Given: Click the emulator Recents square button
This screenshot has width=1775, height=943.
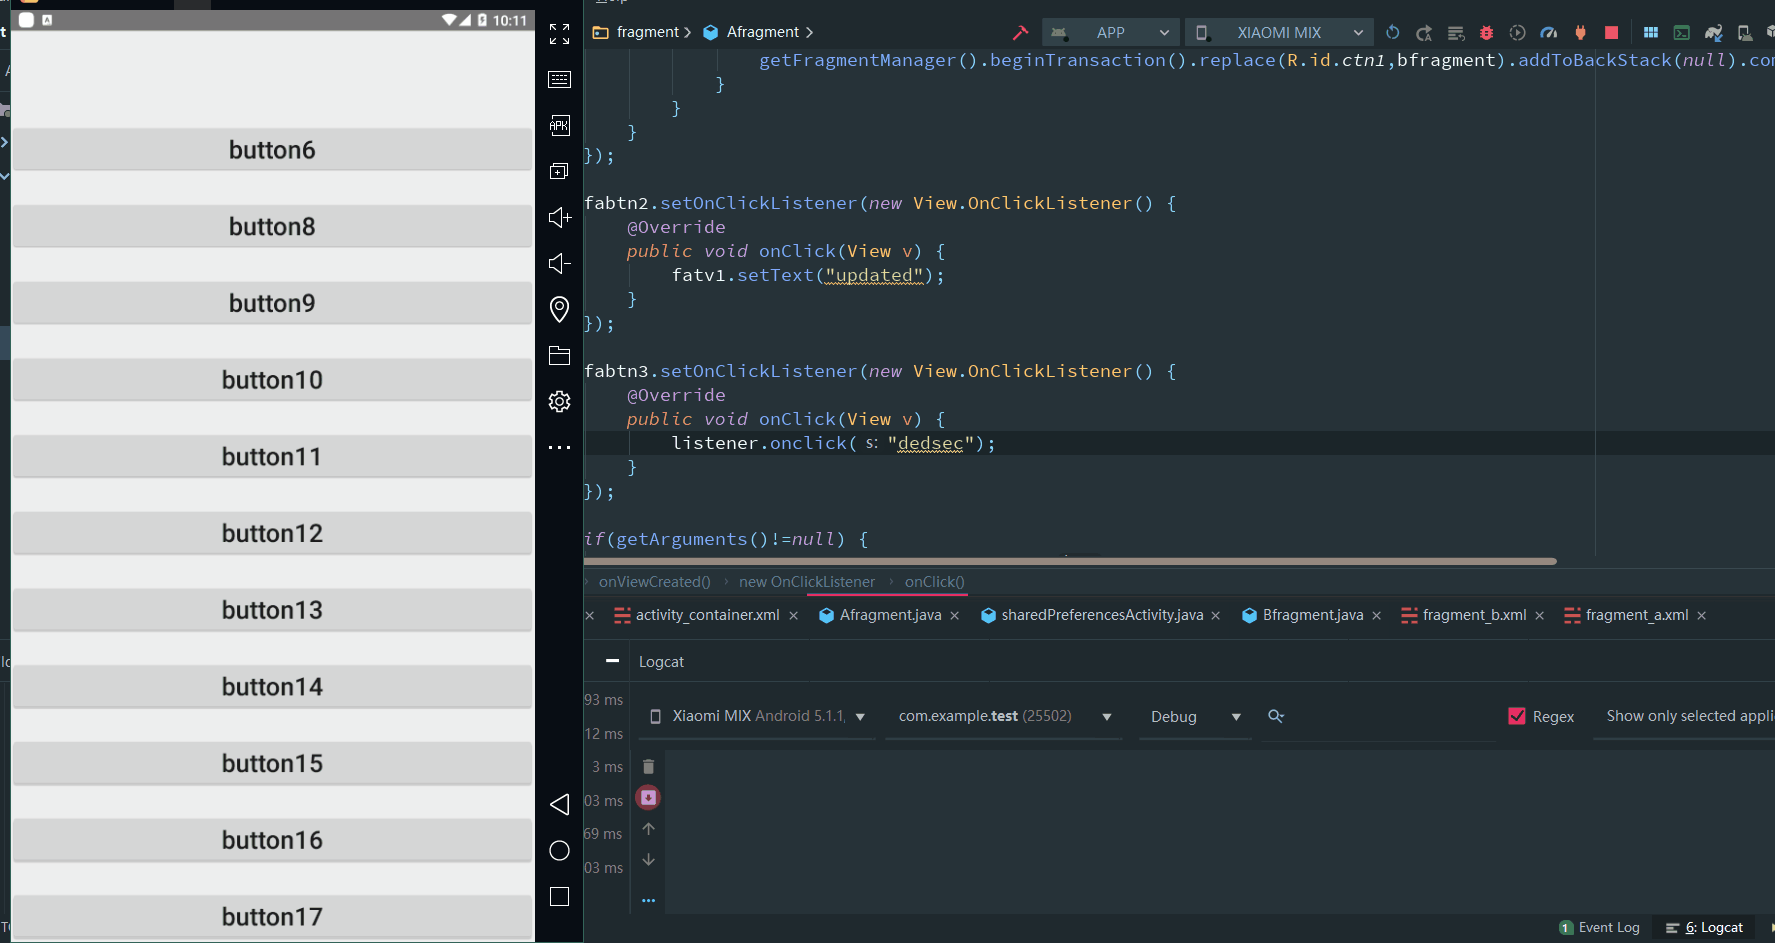Looking at the screenshot, I should (560, 896).
